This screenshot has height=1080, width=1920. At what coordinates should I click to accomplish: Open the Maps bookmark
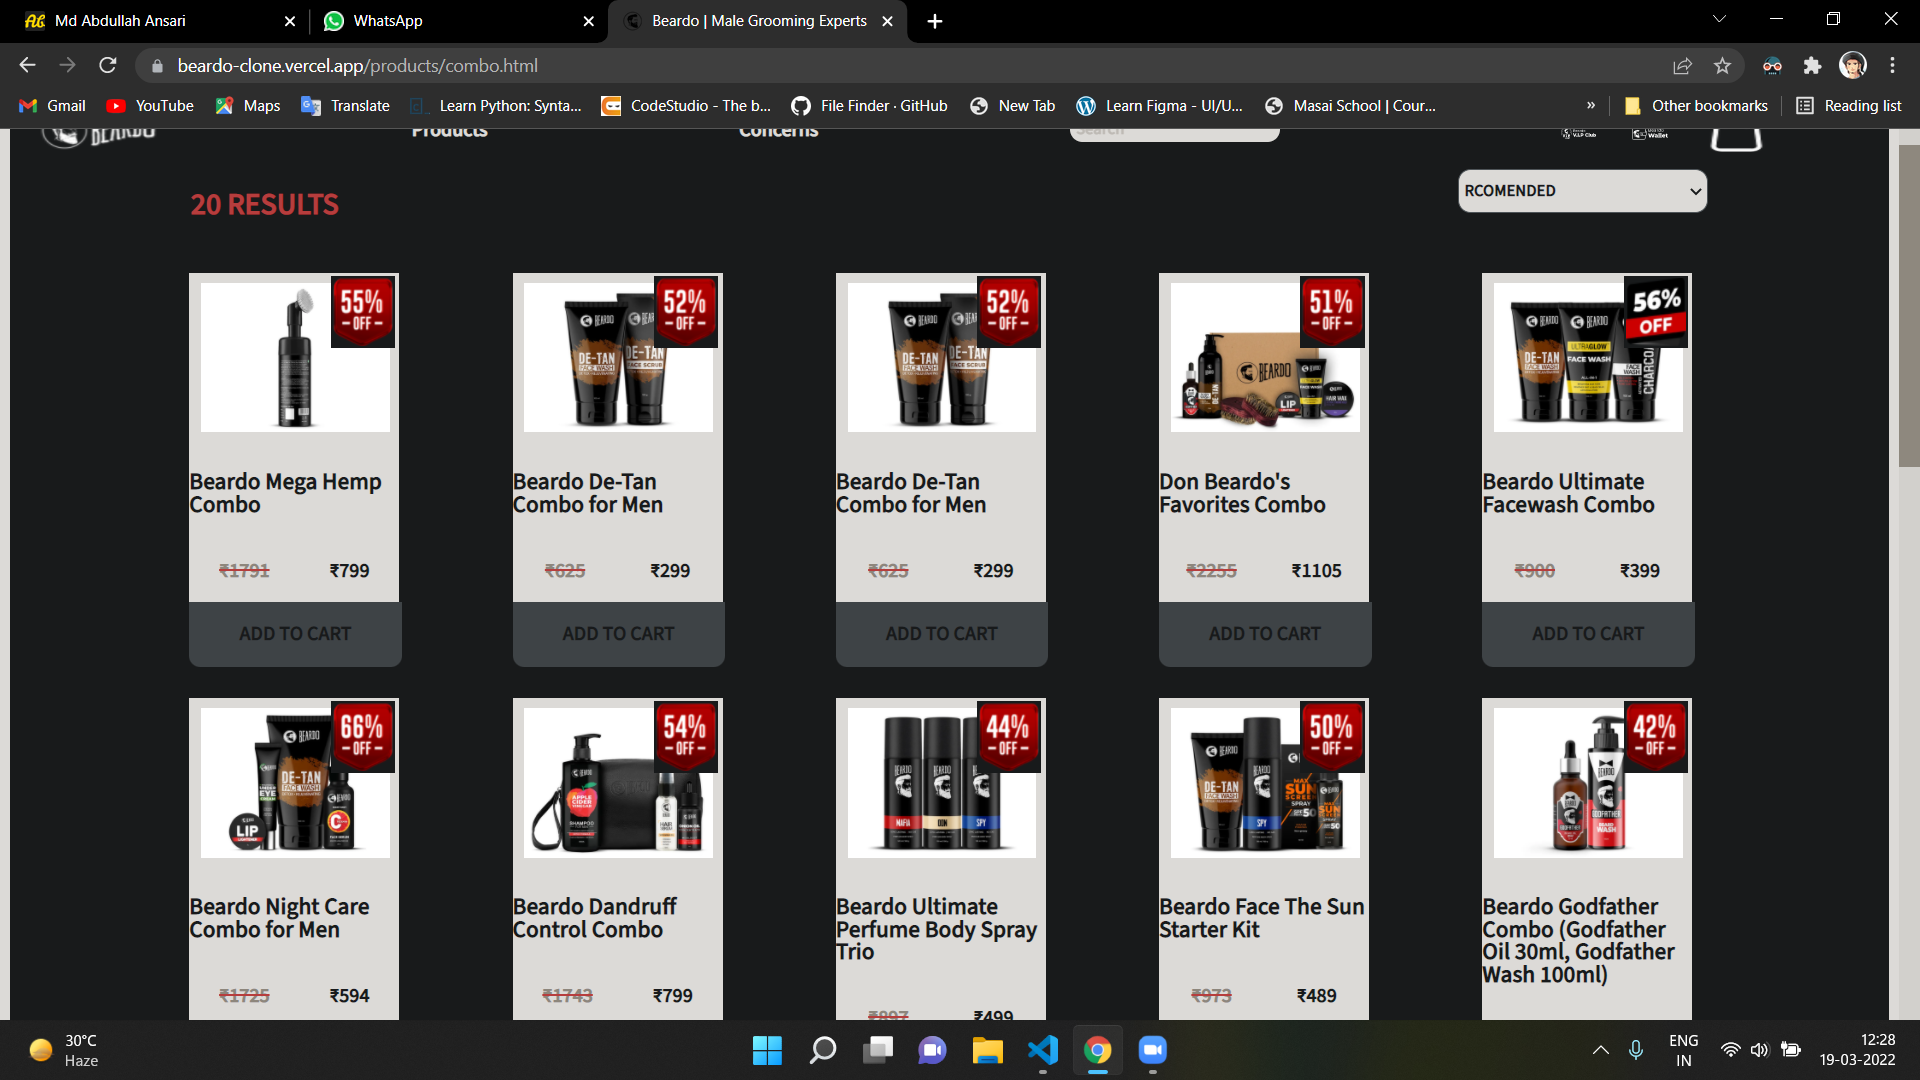coord(248,106)
